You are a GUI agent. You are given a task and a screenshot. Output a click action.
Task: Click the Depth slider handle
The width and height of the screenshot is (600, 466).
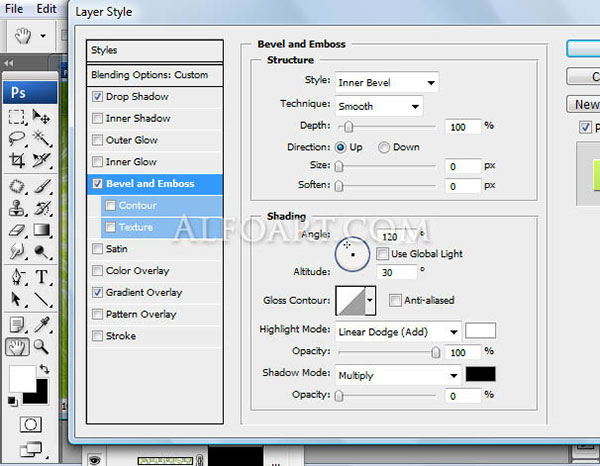(x=348, y=127)
